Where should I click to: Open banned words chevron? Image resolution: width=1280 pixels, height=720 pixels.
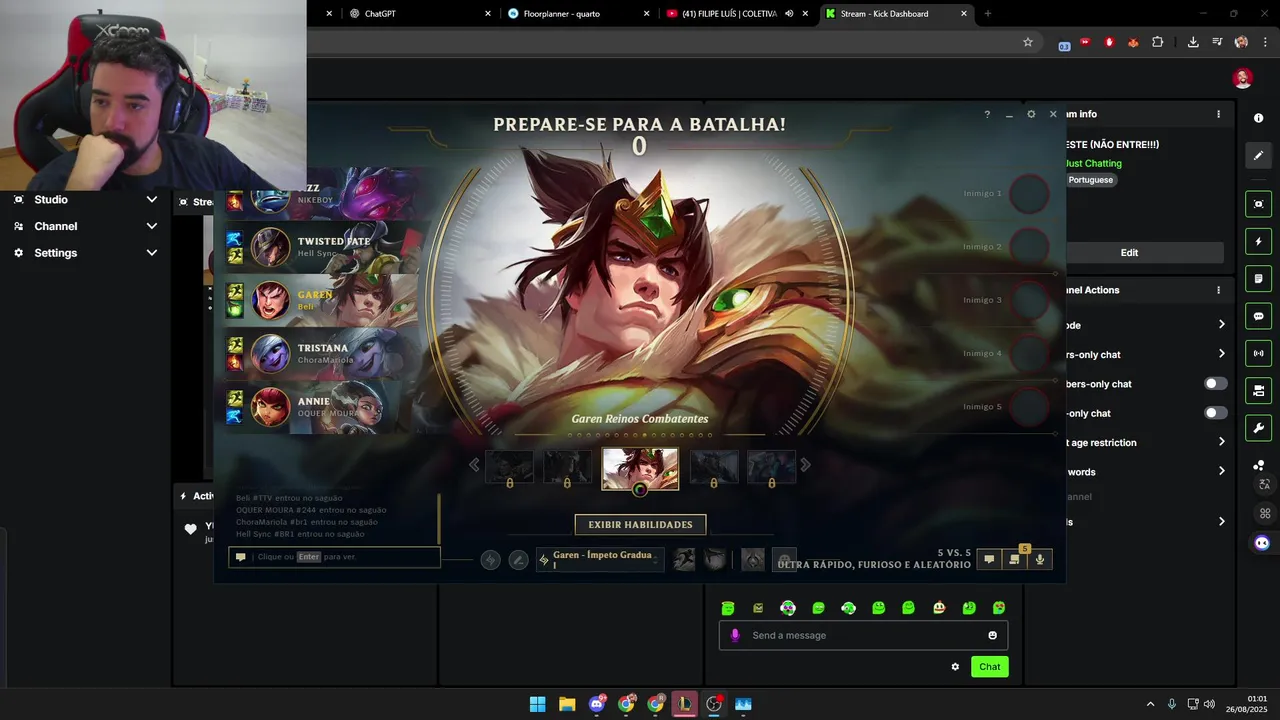(x=1221, y=471)
